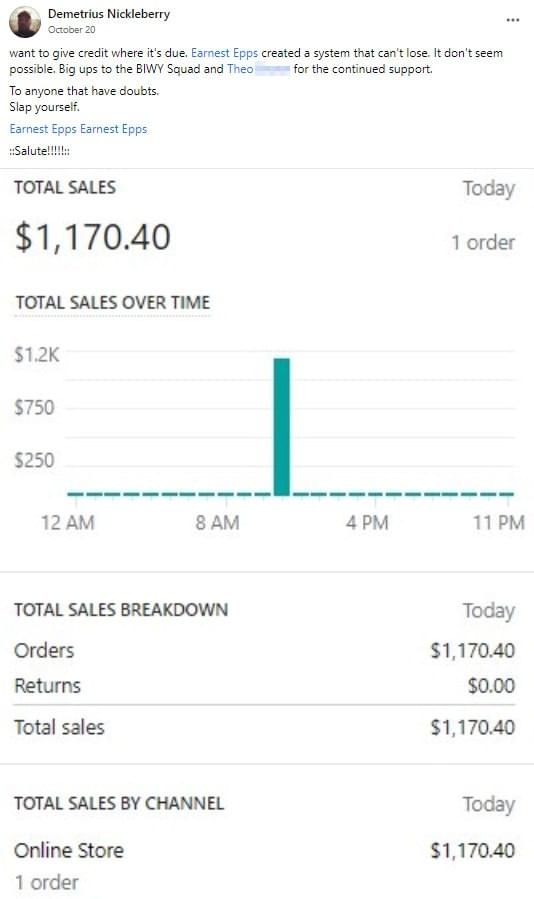The image size is (534, 899).
Task: Select the Orders row in sales breakdown
Action: click(264, 651)
